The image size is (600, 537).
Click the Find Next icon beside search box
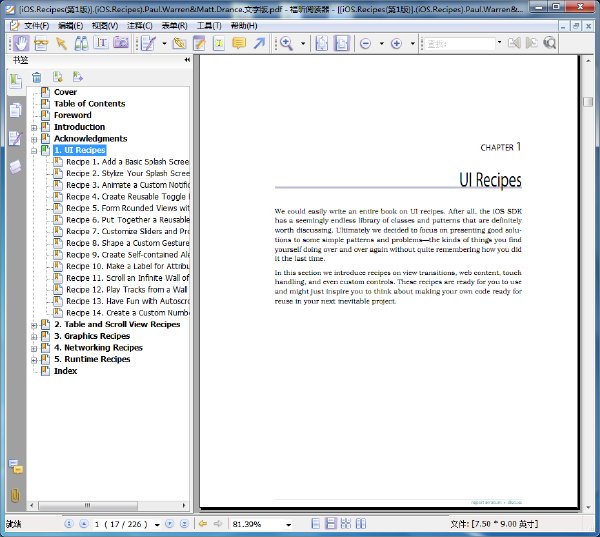tap(532, 43)
